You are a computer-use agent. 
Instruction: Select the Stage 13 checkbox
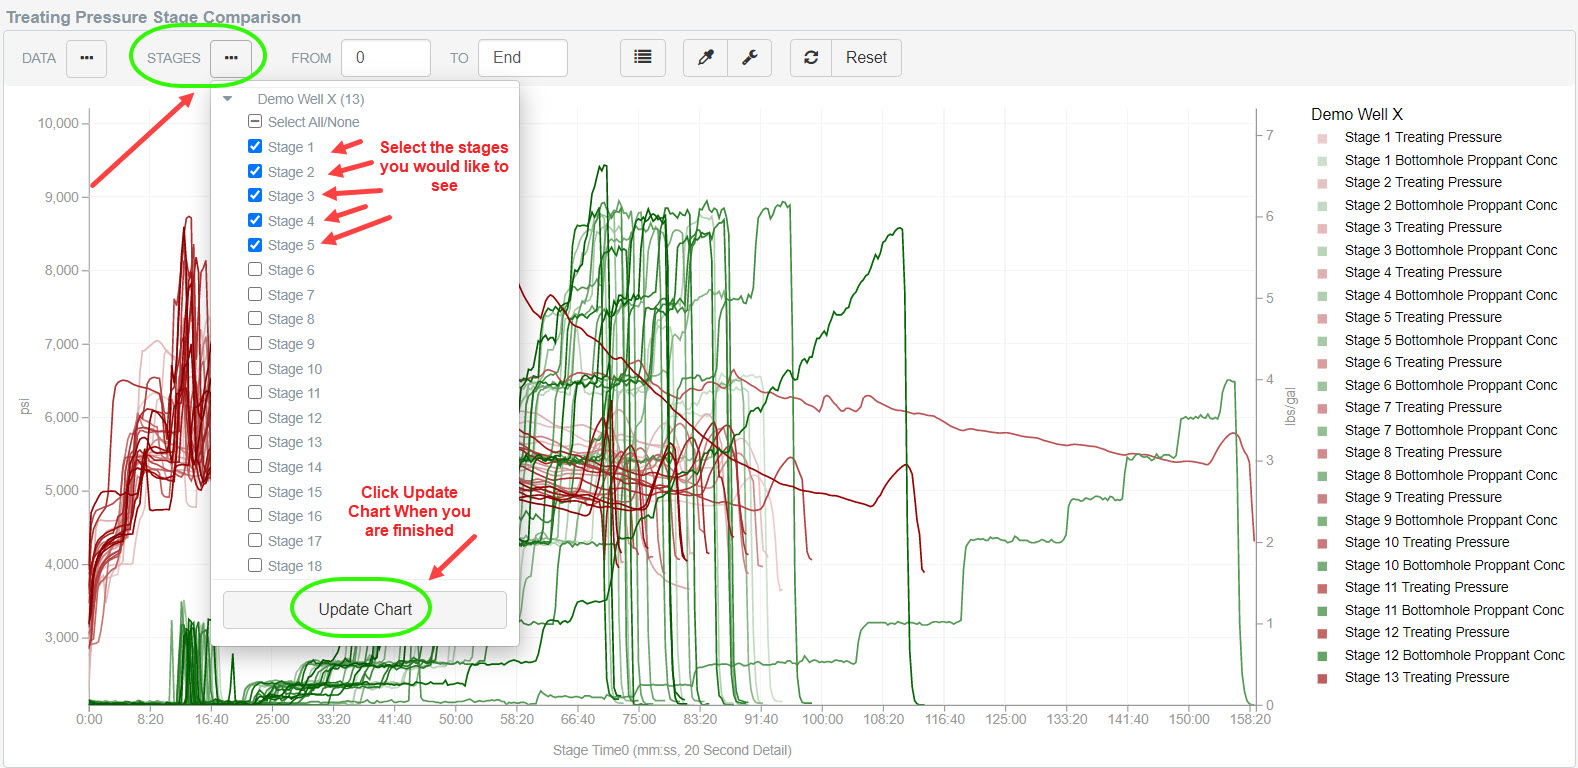(255, 442)
